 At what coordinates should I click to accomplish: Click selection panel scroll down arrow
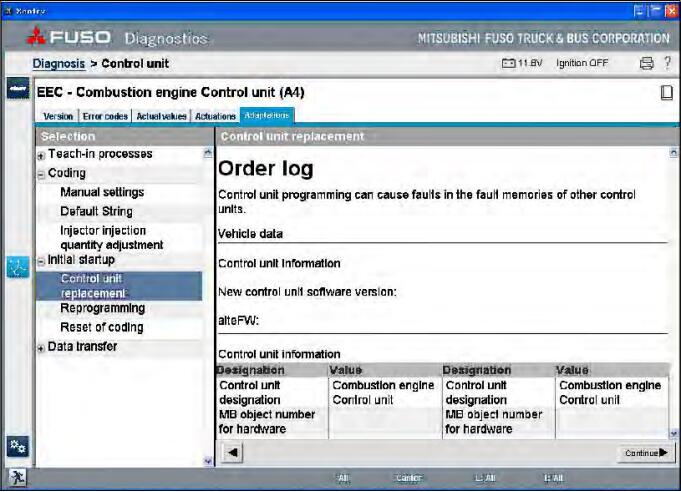pos(208,461)
